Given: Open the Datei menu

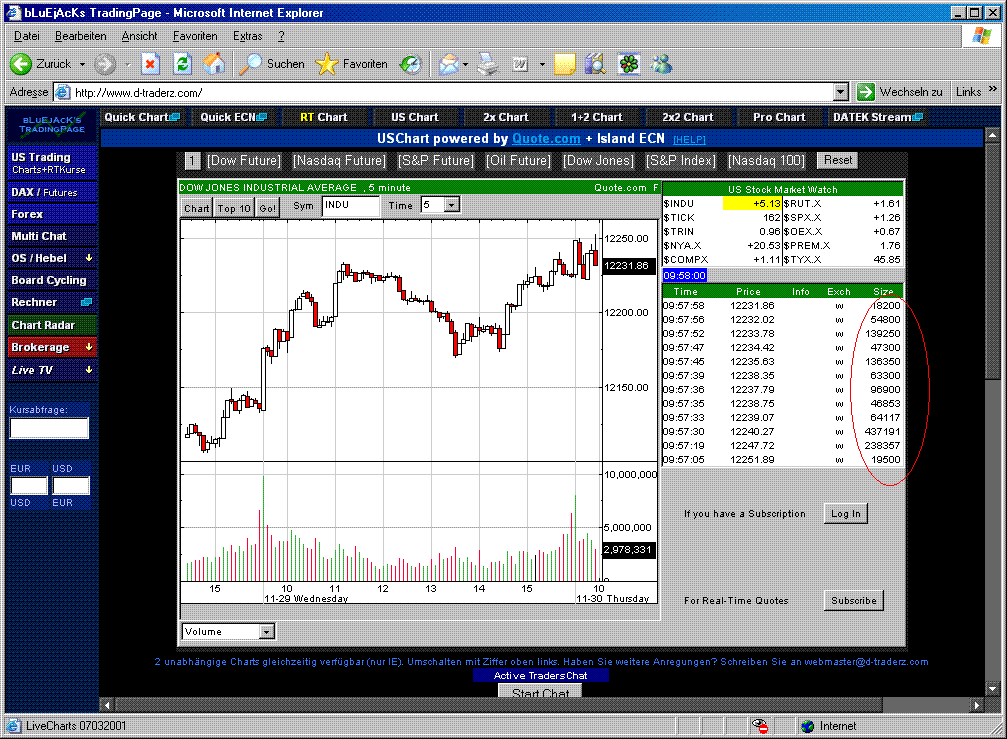Looking at the screenshot, I should (x=26, y=36).
